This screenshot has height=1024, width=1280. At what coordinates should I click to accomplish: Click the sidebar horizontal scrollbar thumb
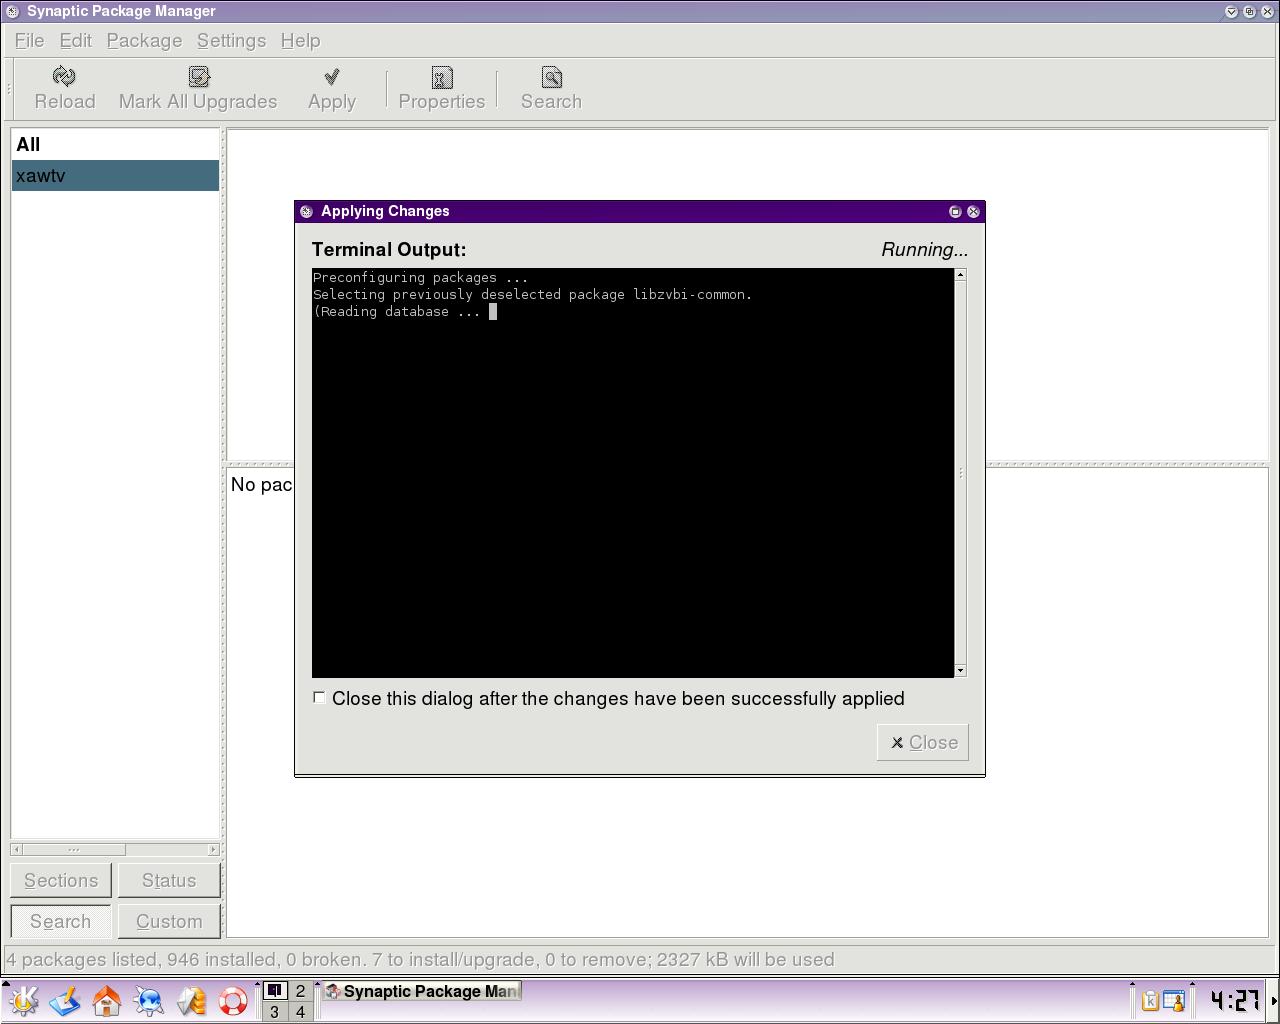pyautogui.click(x=73, y=849)
